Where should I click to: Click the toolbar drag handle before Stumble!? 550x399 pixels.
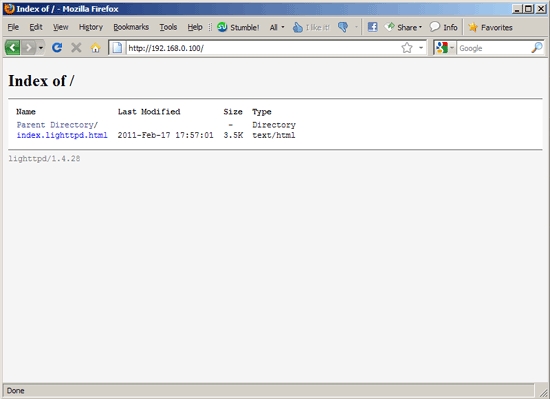click(210, 27)
